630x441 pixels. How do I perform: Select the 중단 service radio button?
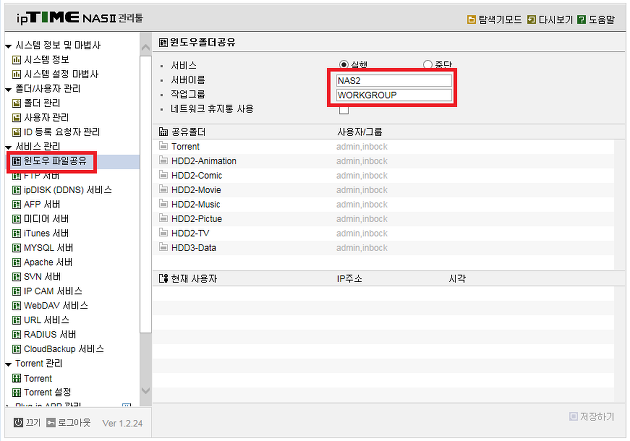pyautogui.click(x=428, y=65)
